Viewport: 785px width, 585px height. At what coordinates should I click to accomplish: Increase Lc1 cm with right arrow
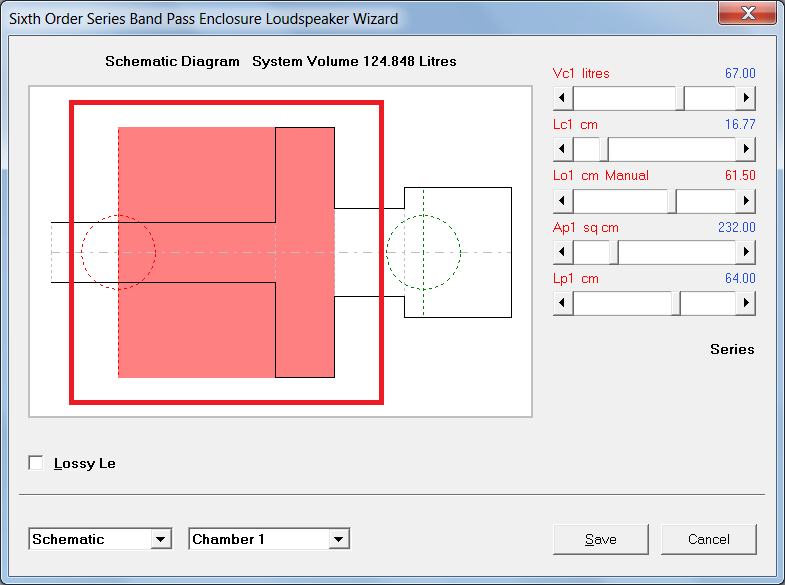tap(745, 149)
